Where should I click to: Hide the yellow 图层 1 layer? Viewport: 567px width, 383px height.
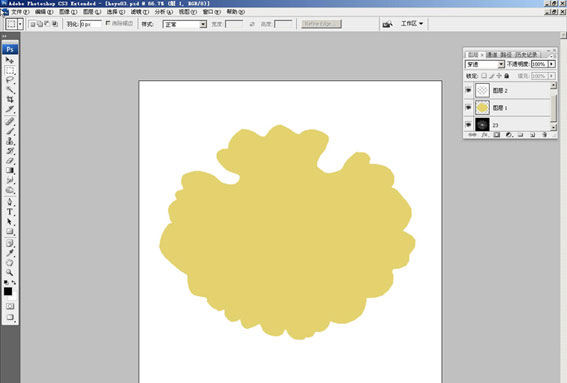pyautogui.click(x=468, y=107)
